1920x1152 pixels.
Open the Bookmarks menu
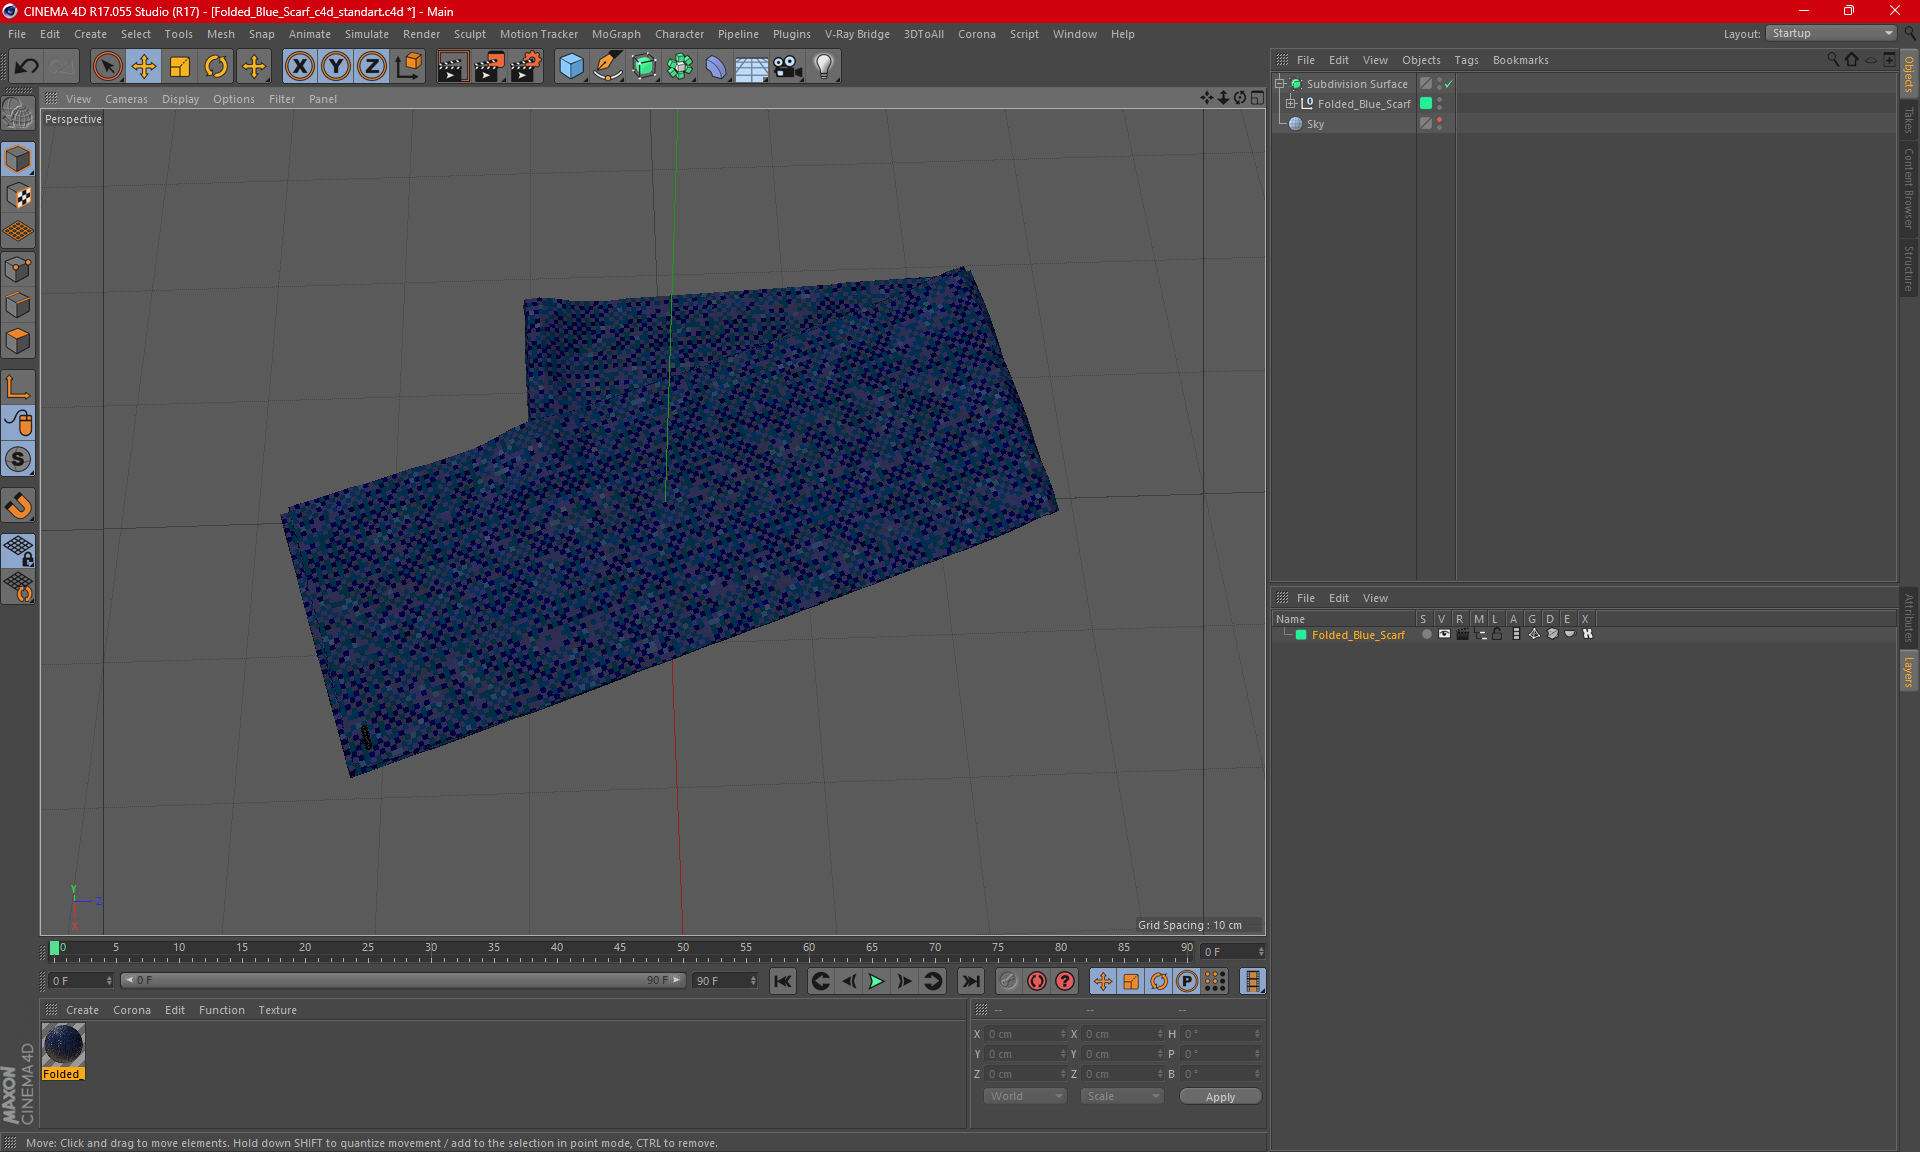[x=1520, y=60]
